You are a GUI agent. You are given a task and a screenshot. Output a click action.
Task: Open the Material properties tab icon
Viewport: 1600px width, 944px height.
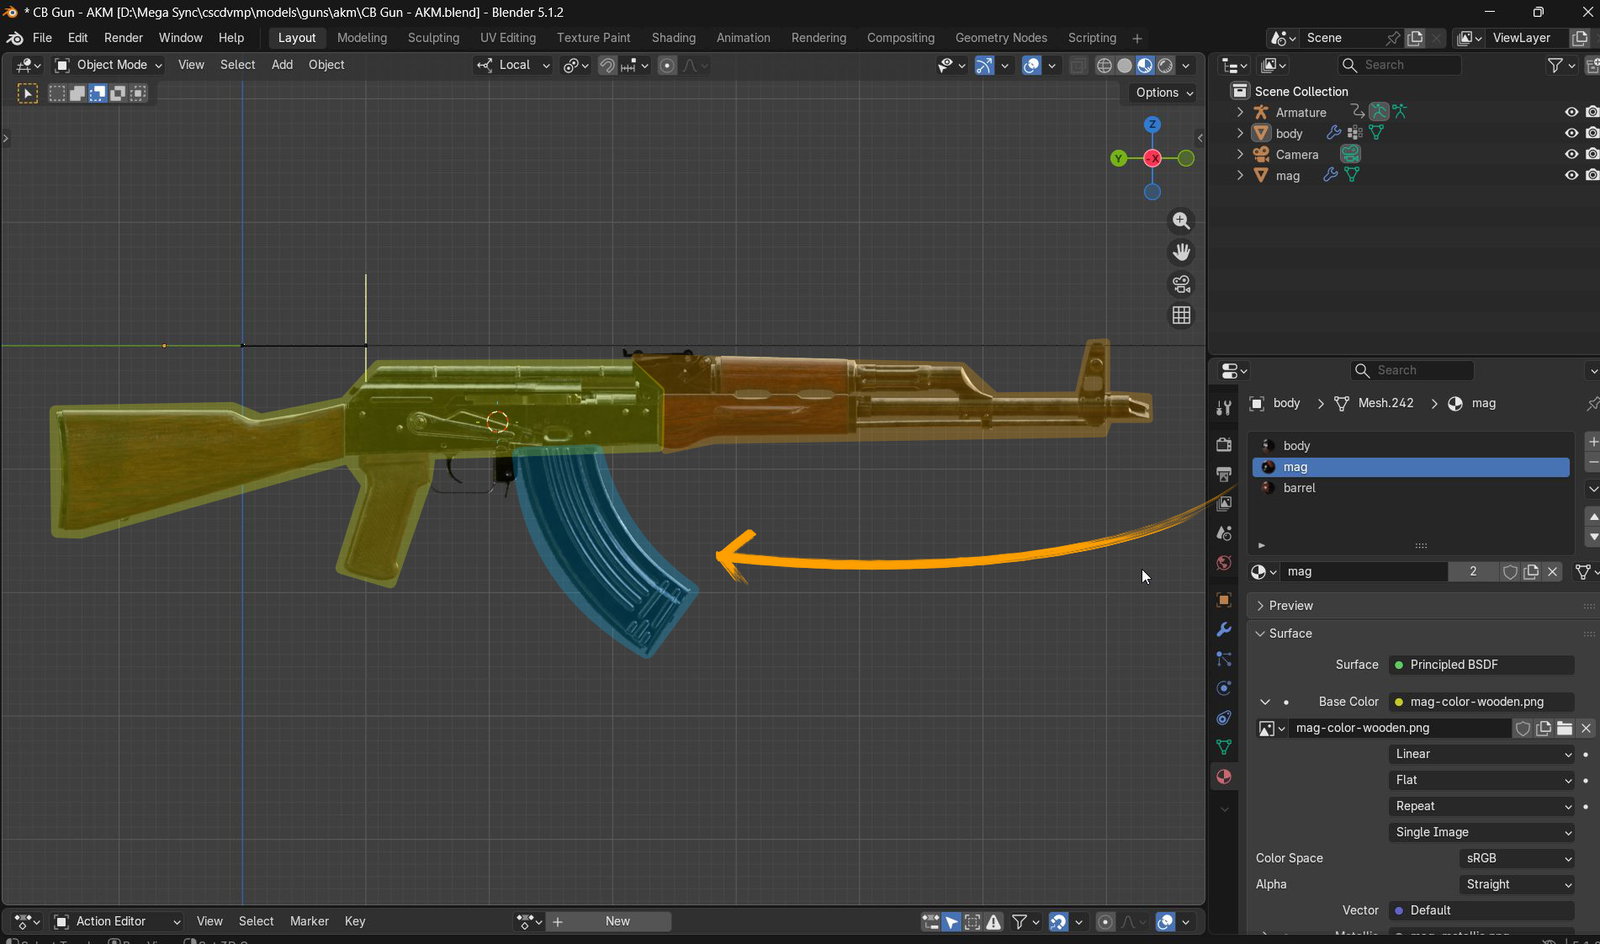coord(1223,777)
